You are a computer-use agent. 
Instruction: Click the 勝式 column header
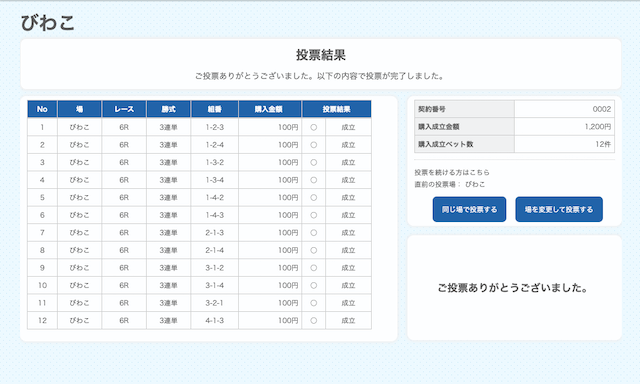pos(169,109)
